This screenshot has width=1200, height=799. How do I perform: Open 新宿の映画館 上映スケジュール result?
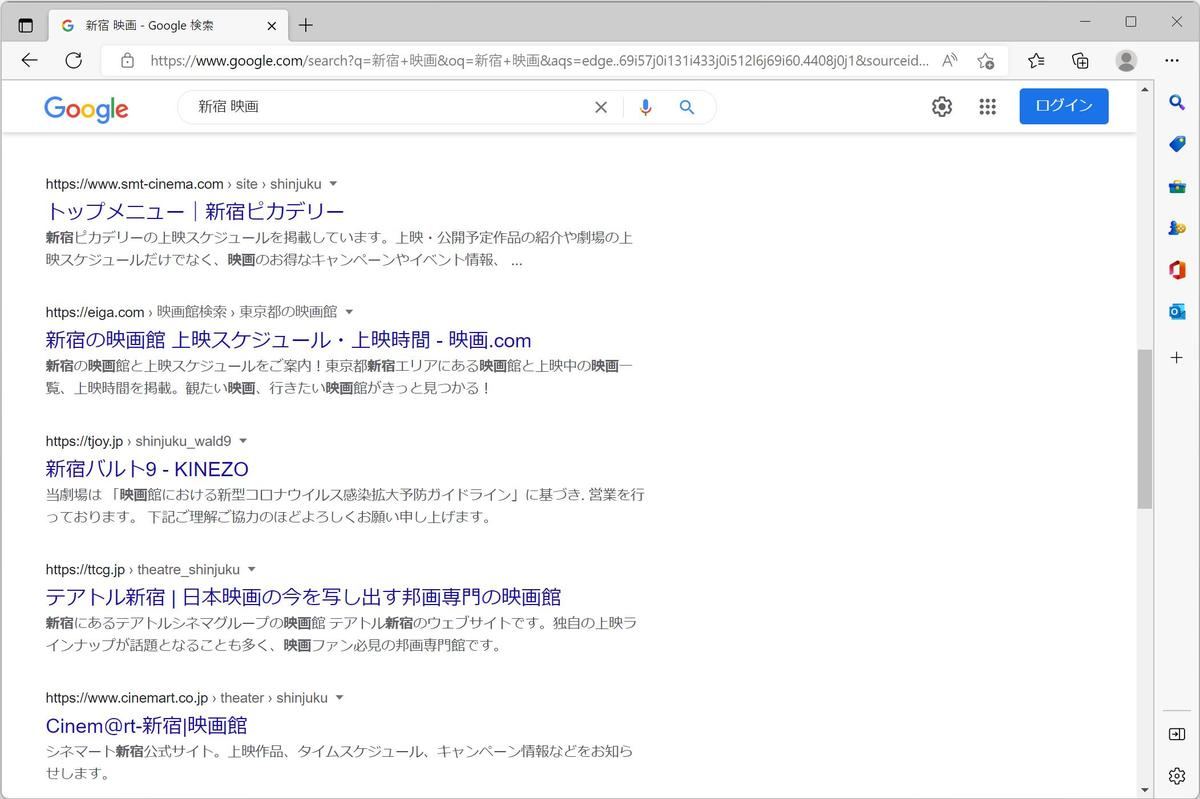tap(289, 340)
